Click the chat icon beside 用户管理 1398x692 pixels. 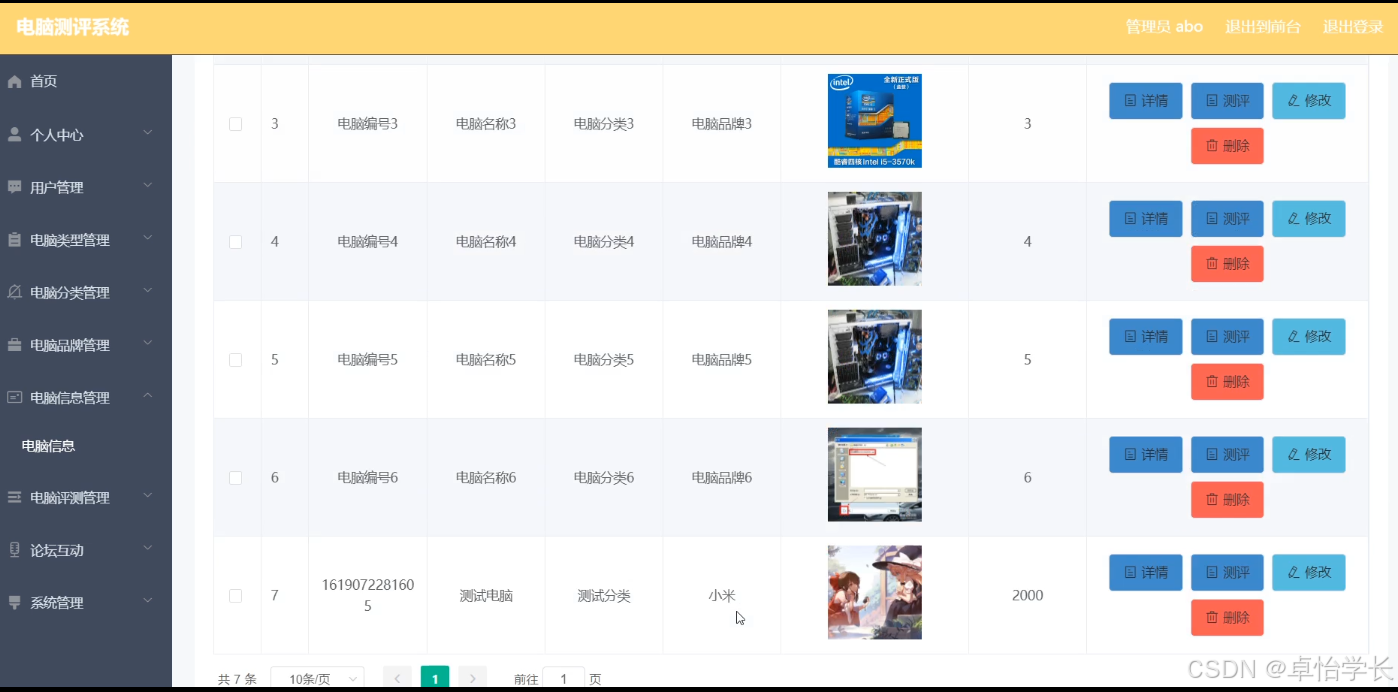(x=14, y=187)
